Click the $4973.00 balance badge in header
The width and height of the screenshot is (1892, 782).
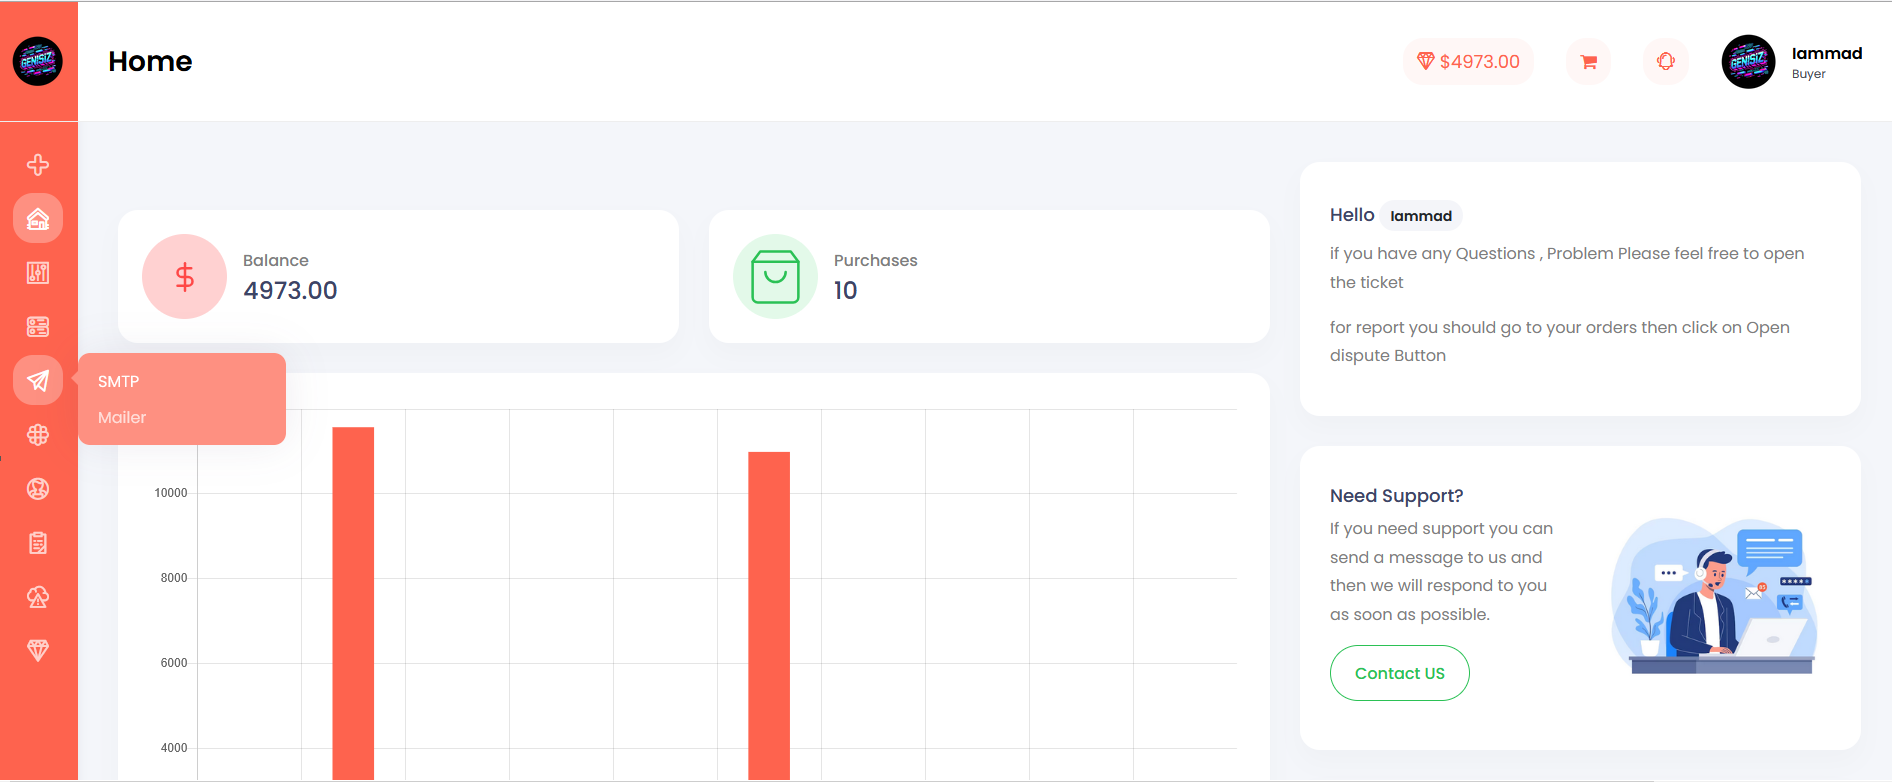[1468, 62]
